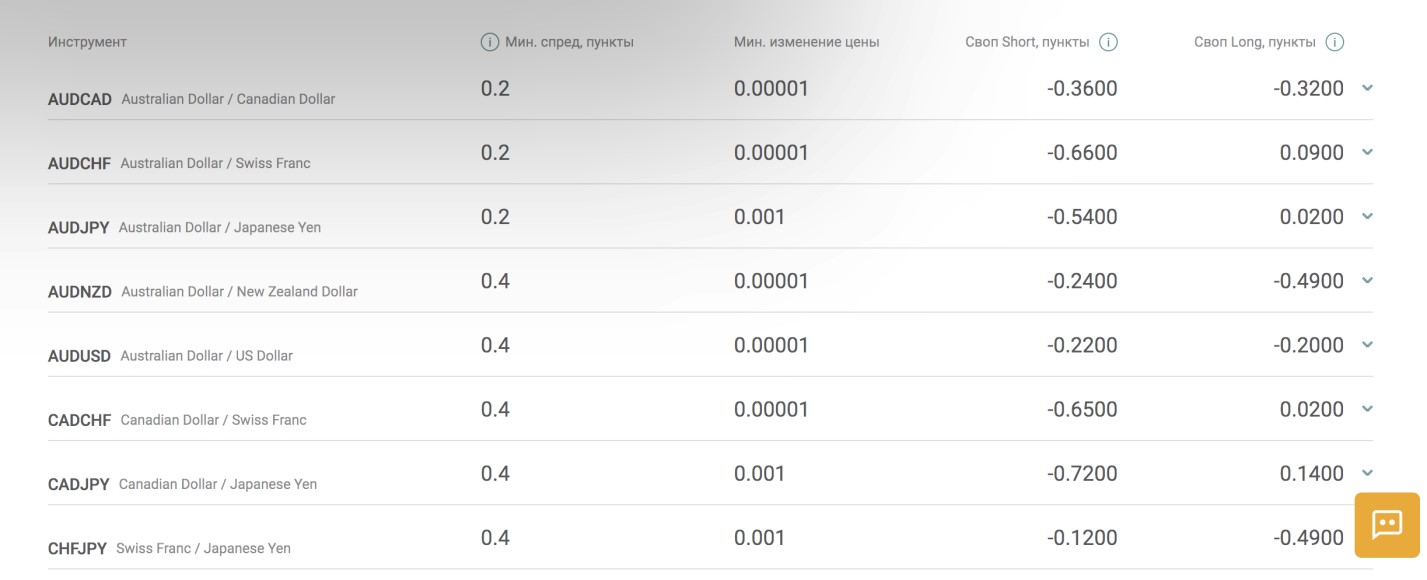
Task: Expand the CADJPY row chevron
Action: [1367, 472]
